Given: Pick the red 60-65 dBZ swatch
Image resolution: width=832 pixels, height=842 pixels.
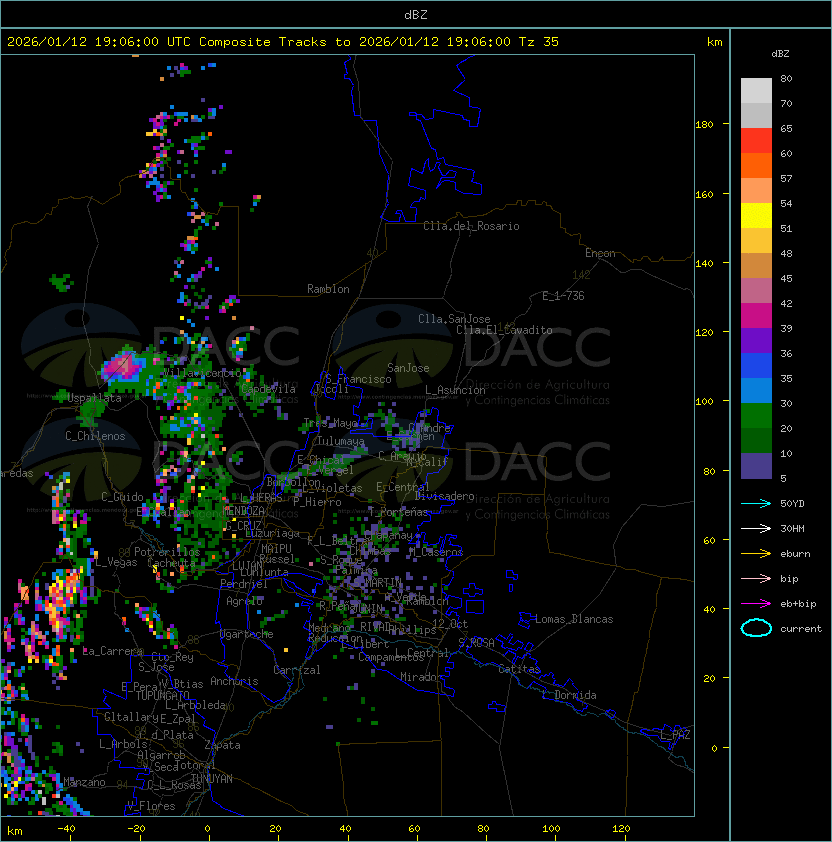Looking at the screenshot, I should click(x=756, y=141).
